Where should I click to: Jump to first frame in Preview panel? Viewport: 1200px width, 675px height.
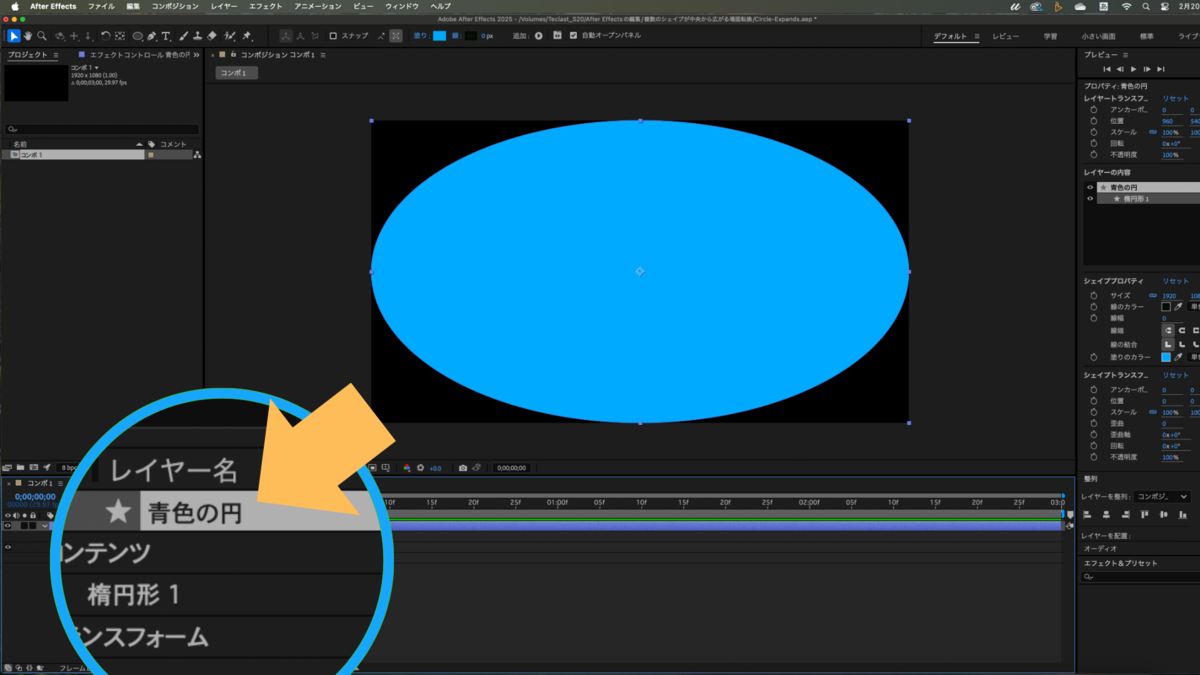coord(1107,69)
